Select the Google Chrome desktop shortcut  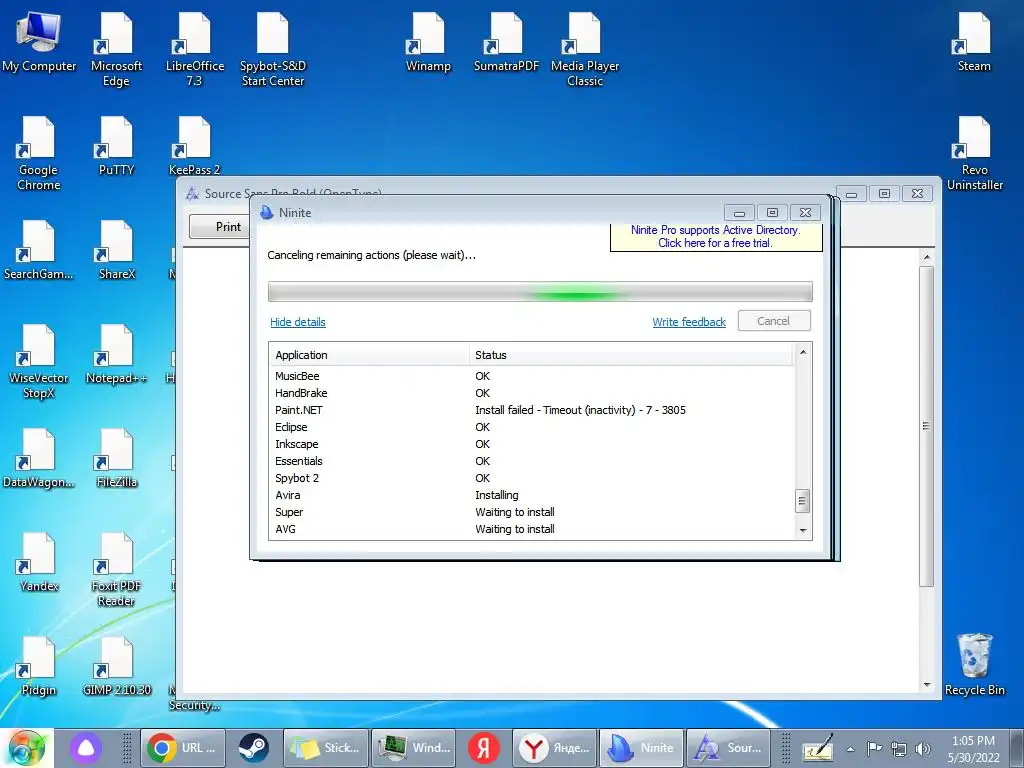point(39,153)
